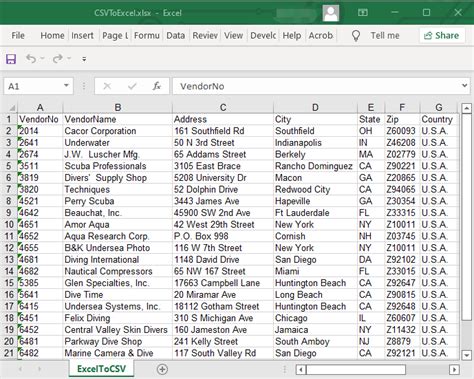
Task: Open the Formulas tab
Action: tap(147, 35)
